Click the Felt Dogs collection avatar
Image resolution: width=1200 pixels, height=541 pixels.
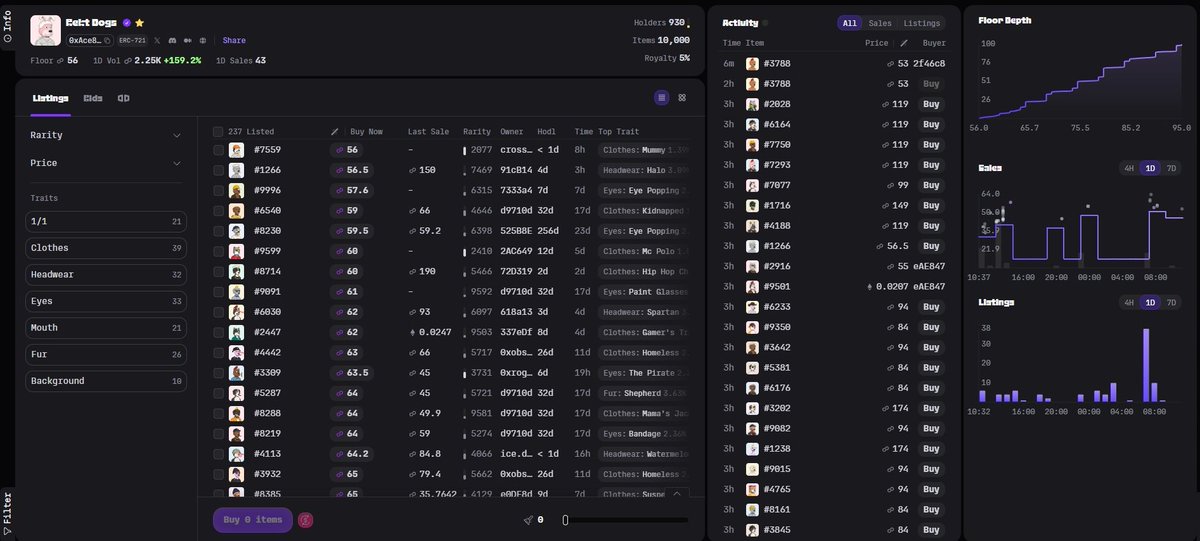(x=45, y=30)
